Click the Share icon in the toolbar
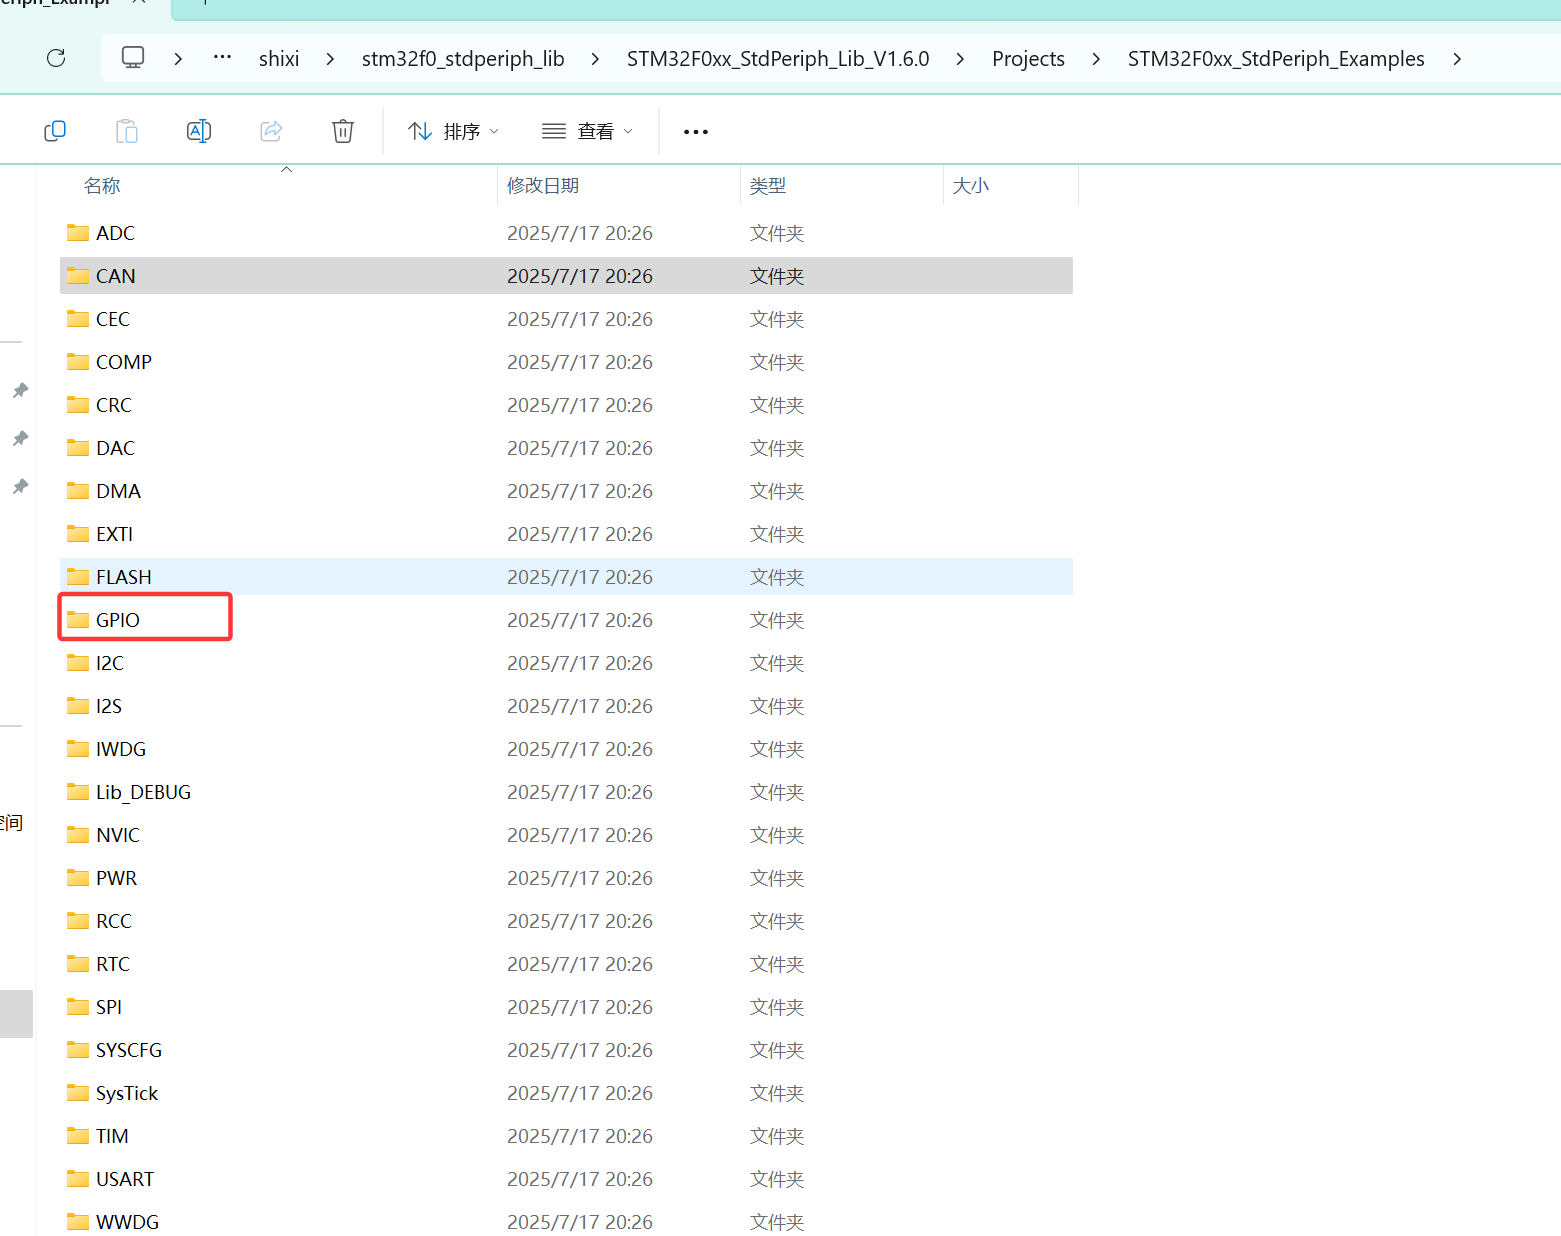Viewport: 1561px width, 1236px height. click(271, 131)
